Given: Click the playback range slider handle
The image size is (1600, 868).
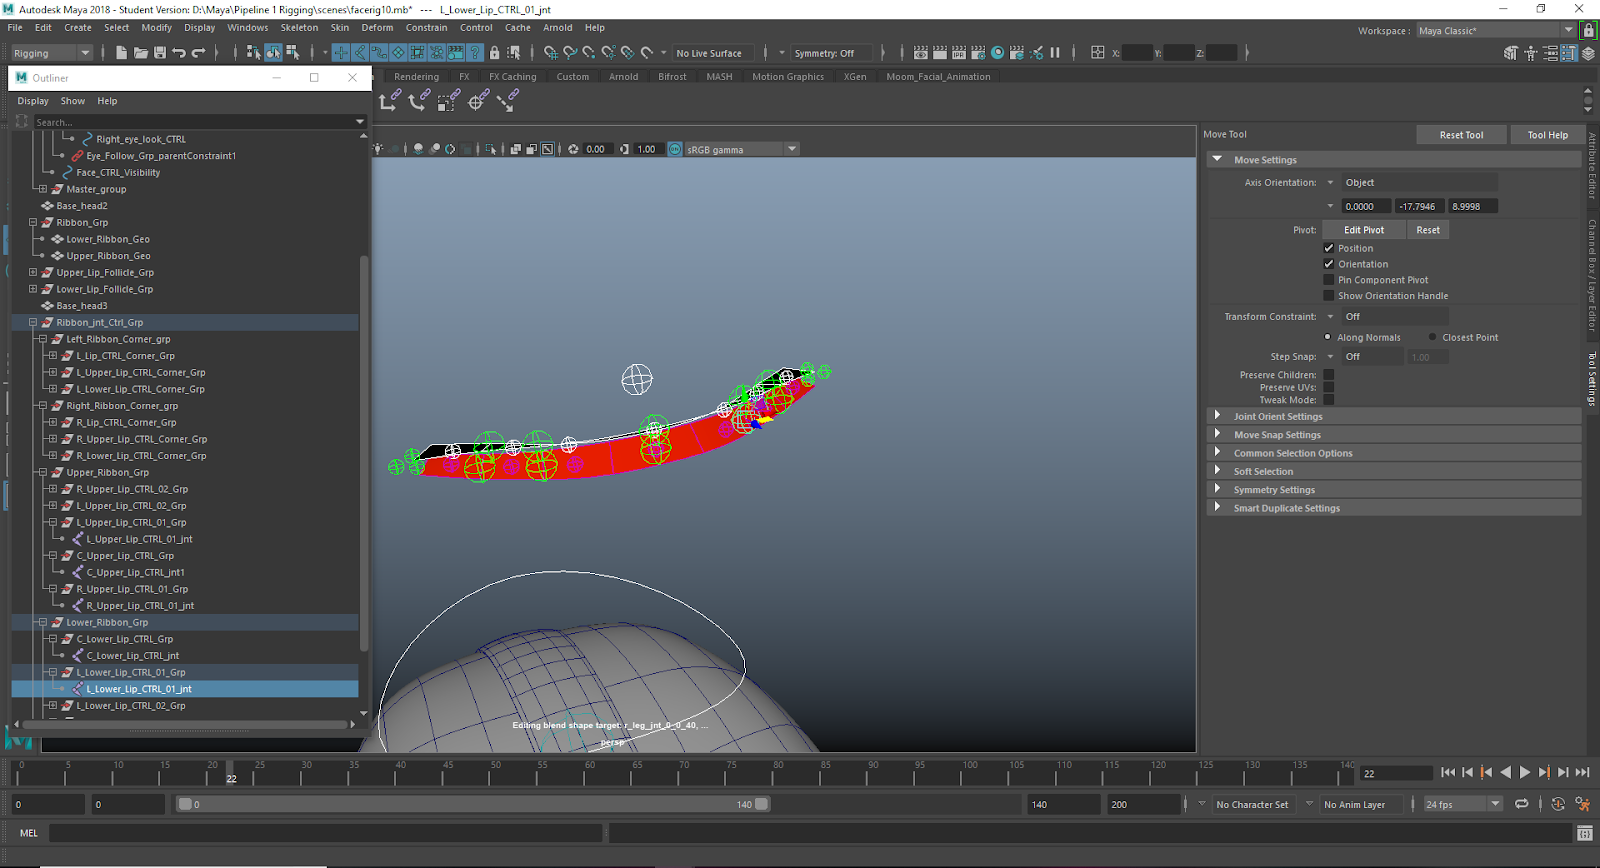Looking at the screenshot, I should tap(762, 804).
